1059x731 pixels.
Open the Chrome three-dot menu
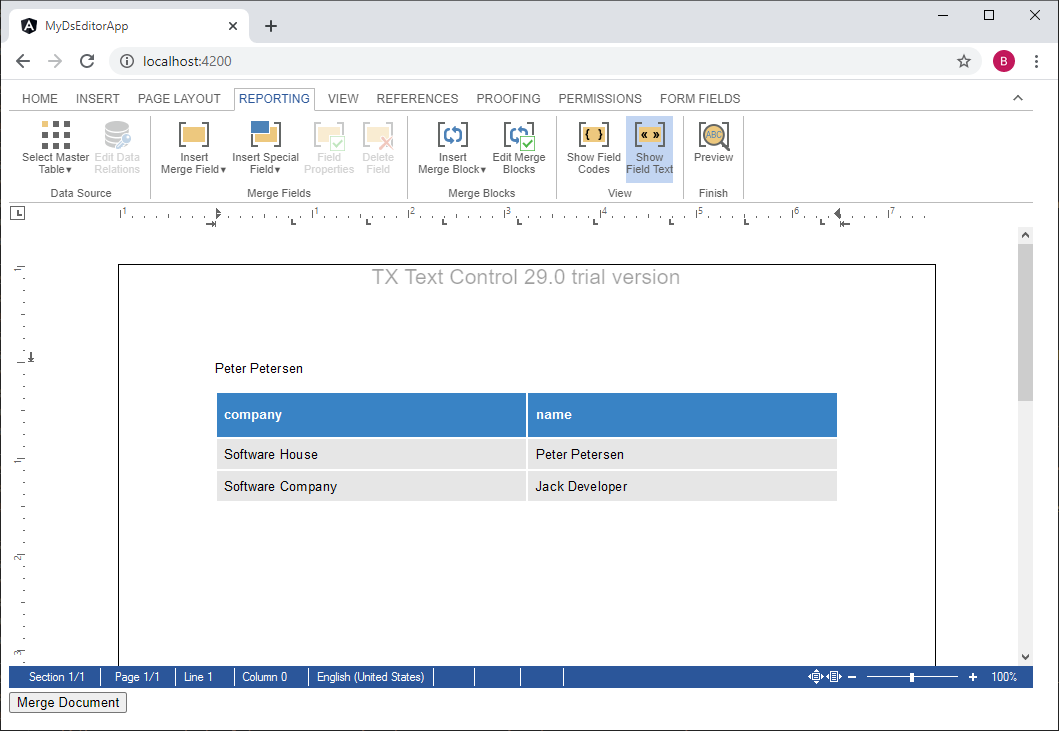[x=1036, y=61]
